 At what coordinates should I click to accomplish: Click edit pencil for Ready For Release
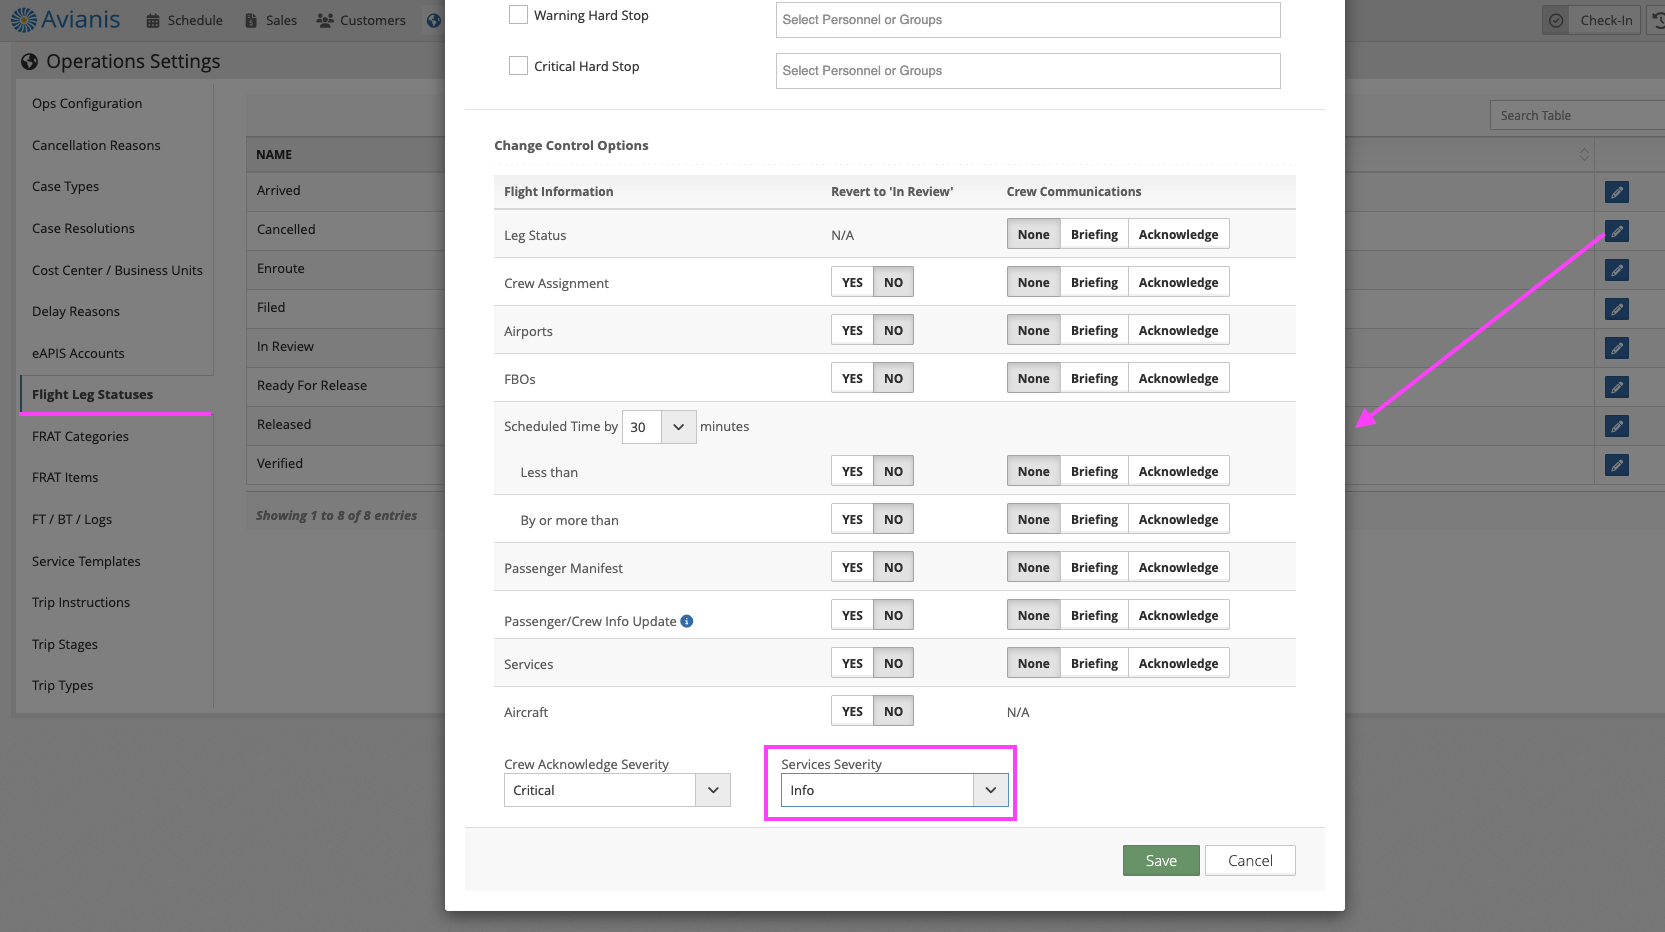coord(1616,387)
